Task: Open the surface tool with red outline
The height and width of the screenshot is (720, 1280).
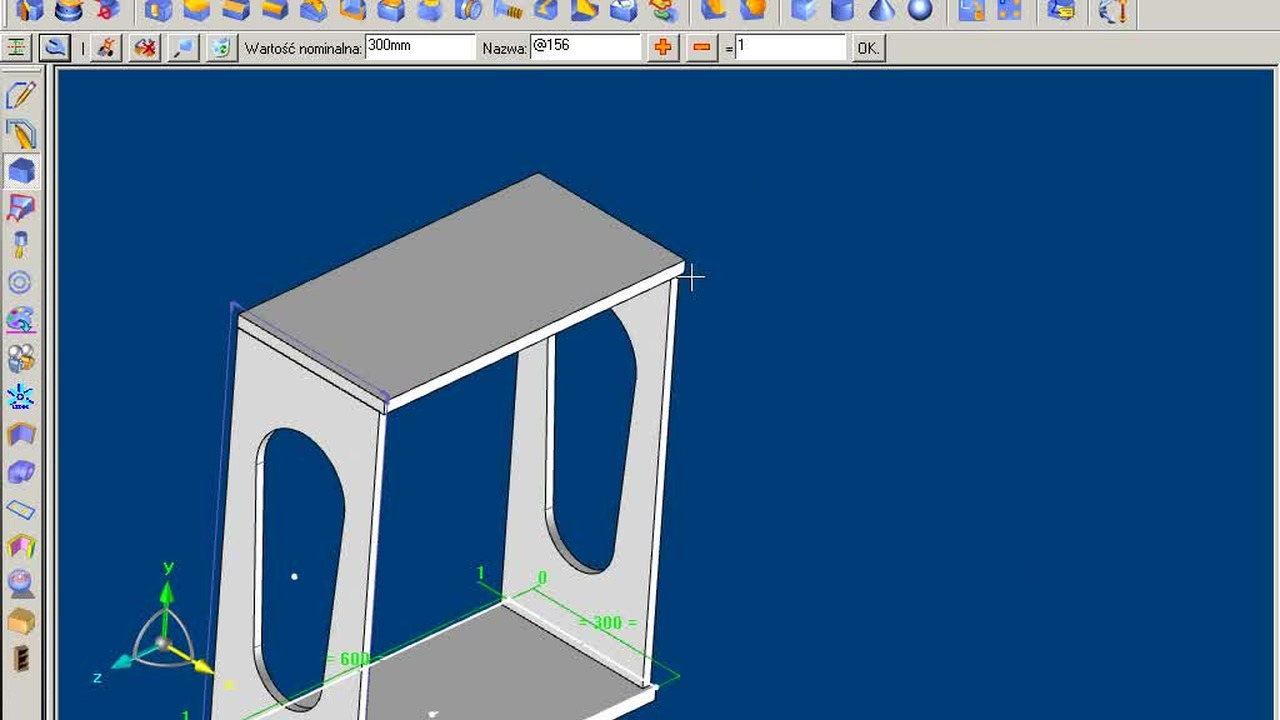Action: pyautogui.click(x=21, y=208)
